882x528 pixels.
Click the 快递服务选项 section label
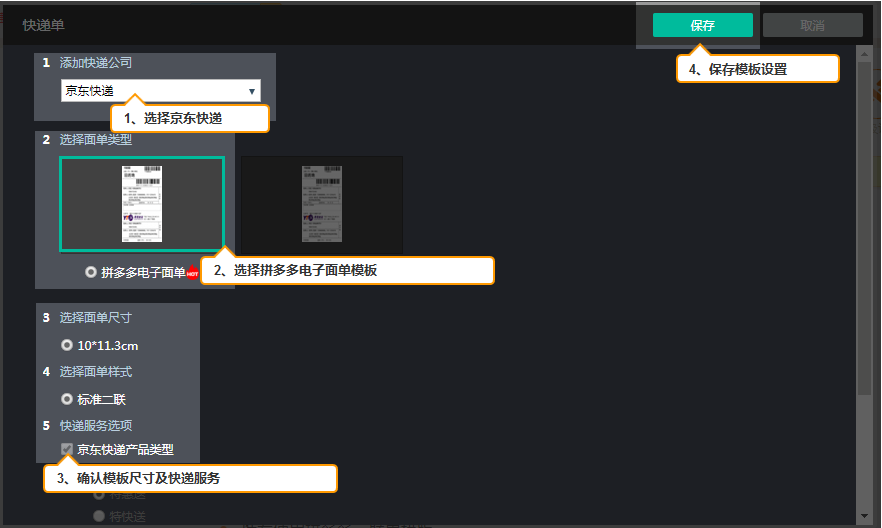click(x=96, y=426)
